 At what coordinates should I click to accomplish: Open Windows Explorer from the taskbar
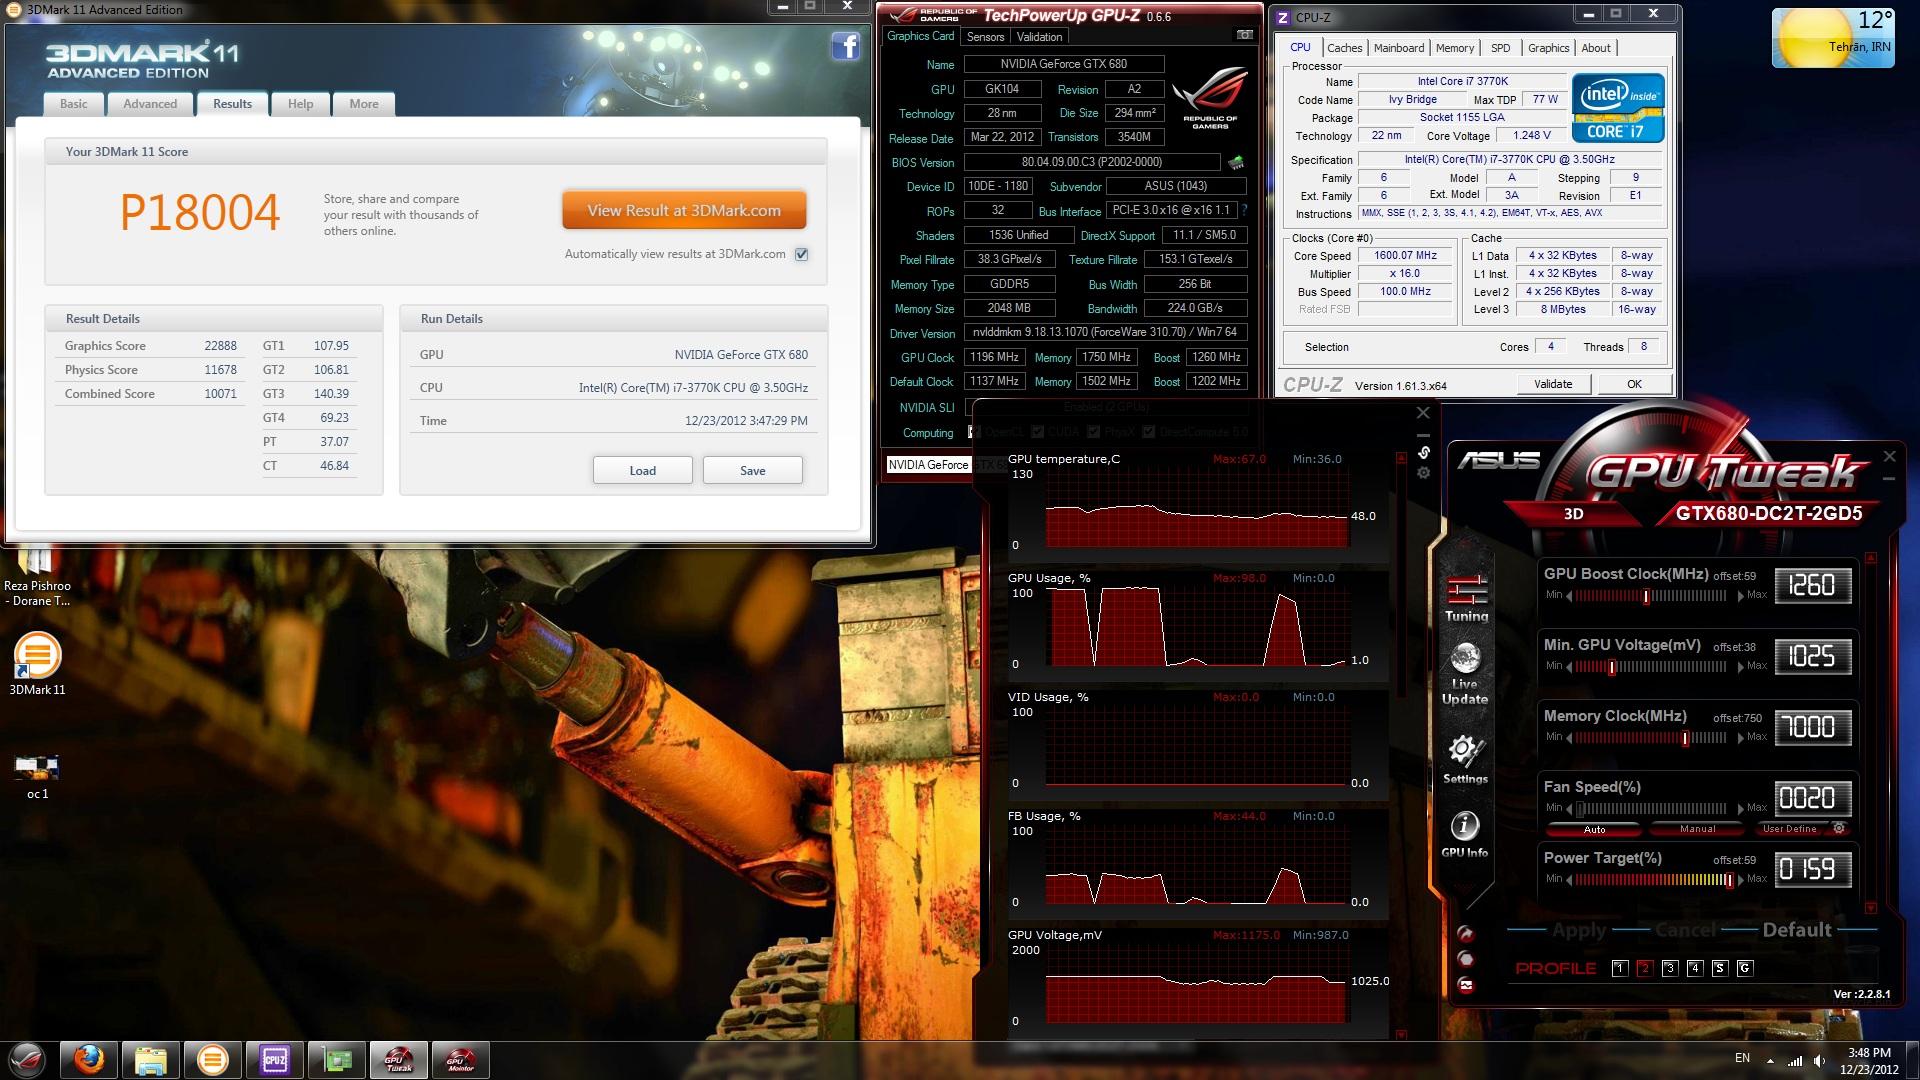click(151, 1059)
